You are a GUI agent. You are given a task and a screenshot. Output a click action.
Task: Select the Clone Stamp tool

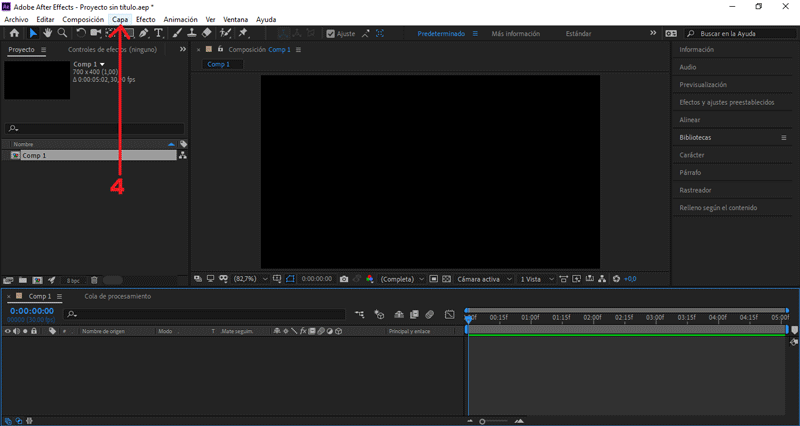192,33
